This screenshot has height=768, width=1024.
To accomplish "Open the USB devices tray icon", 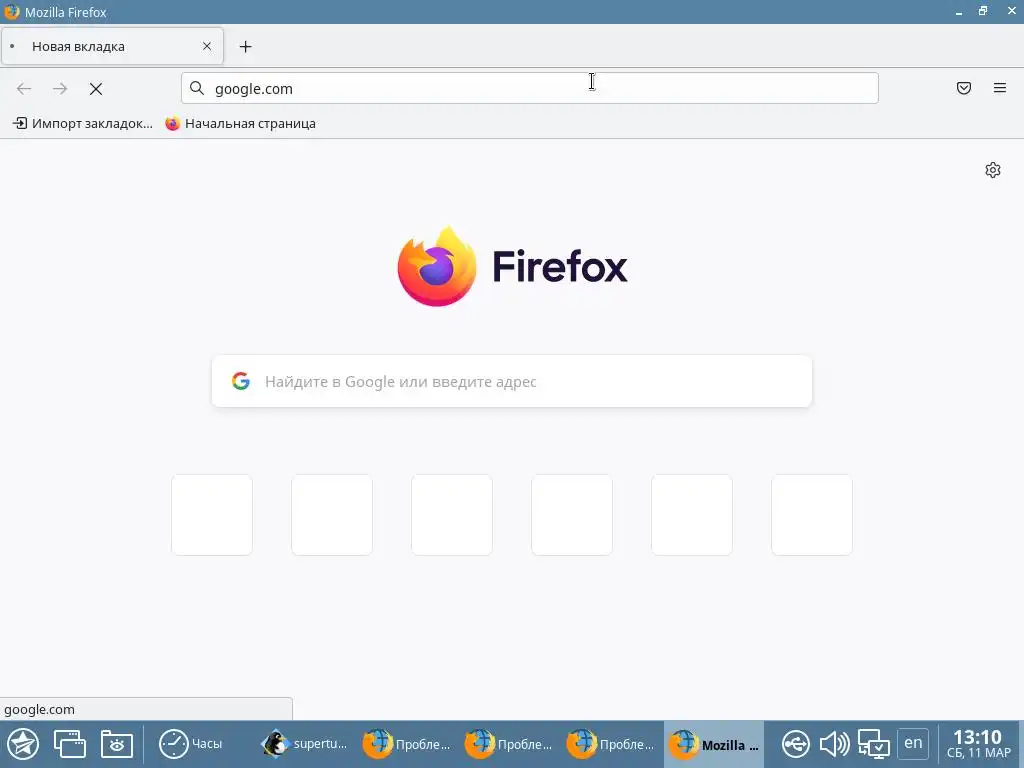I will coord(795,744).
